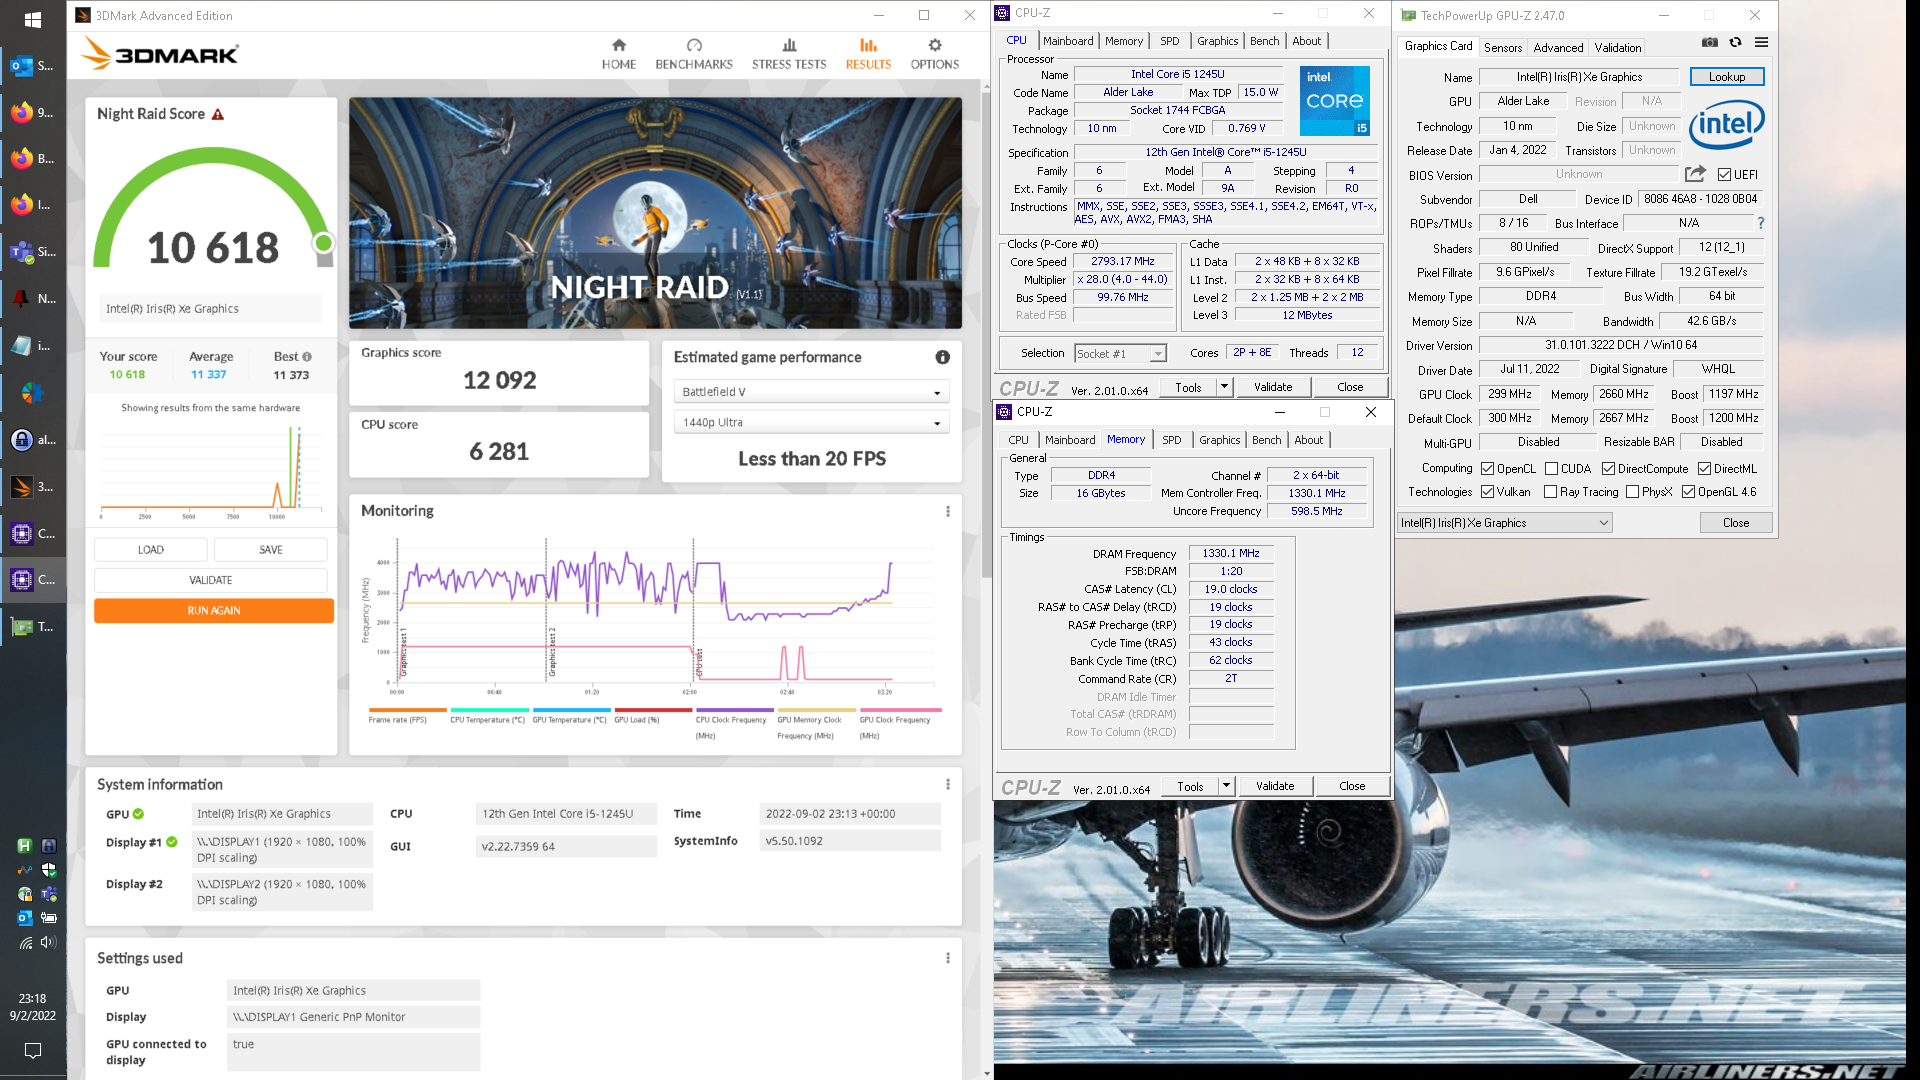This screenshot has width=1920, height=1080.
Task: Click VALIDATE button in 3DMark
Action: 211,580
